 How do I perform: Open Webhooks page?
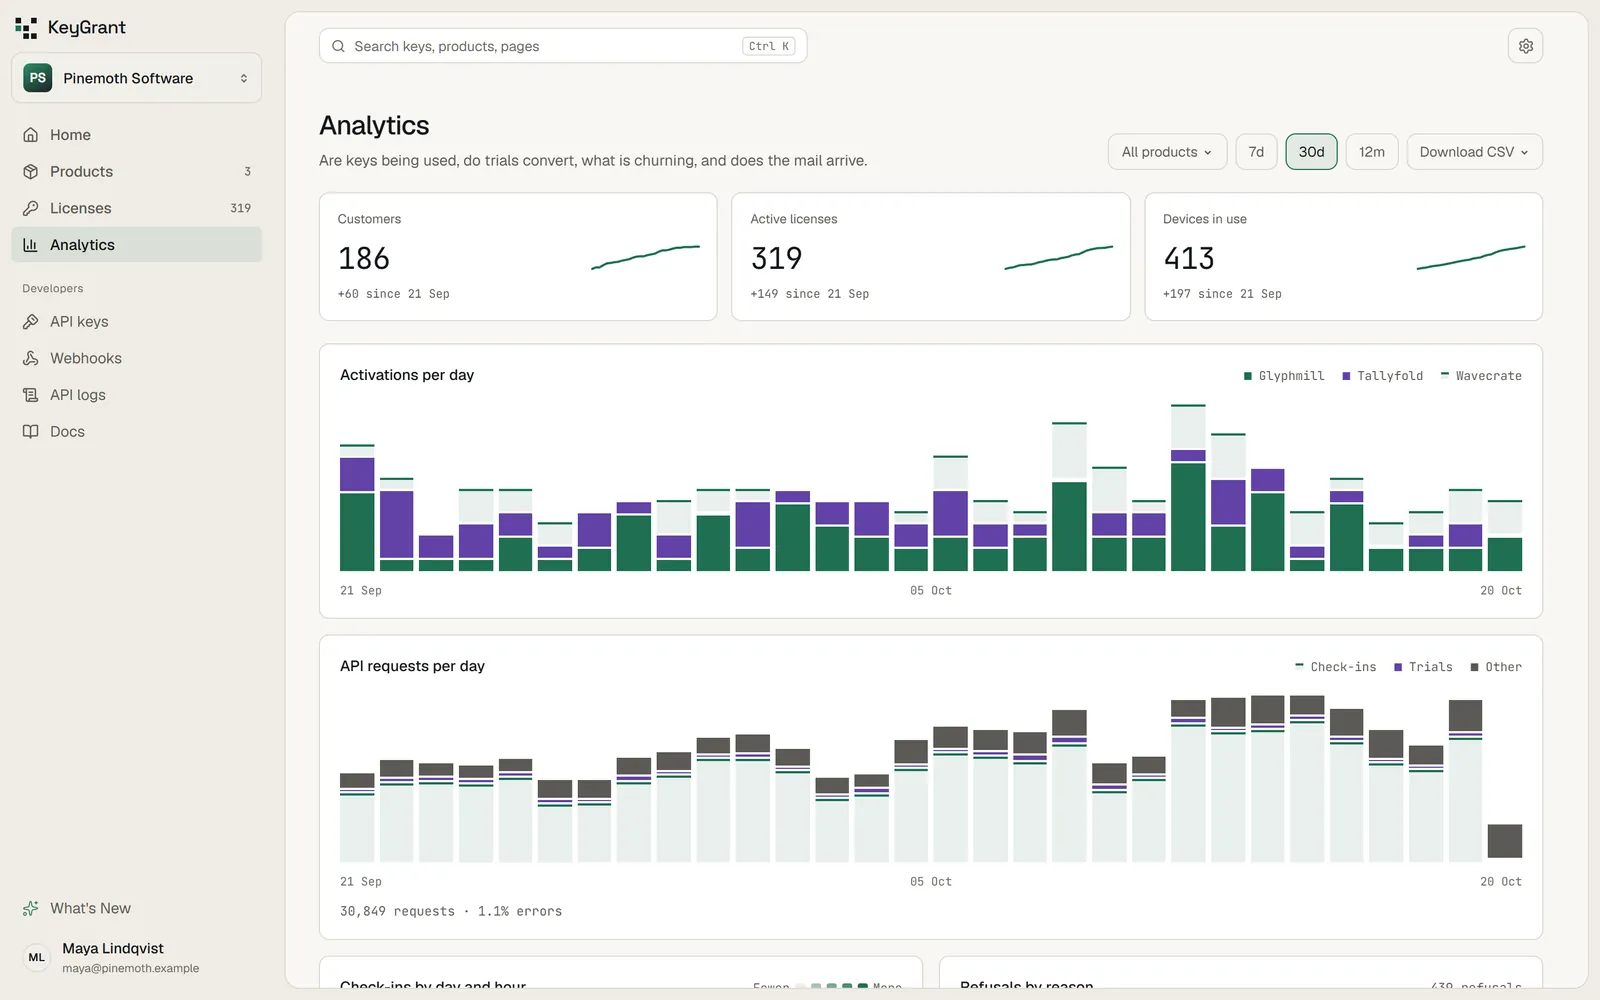137,358
